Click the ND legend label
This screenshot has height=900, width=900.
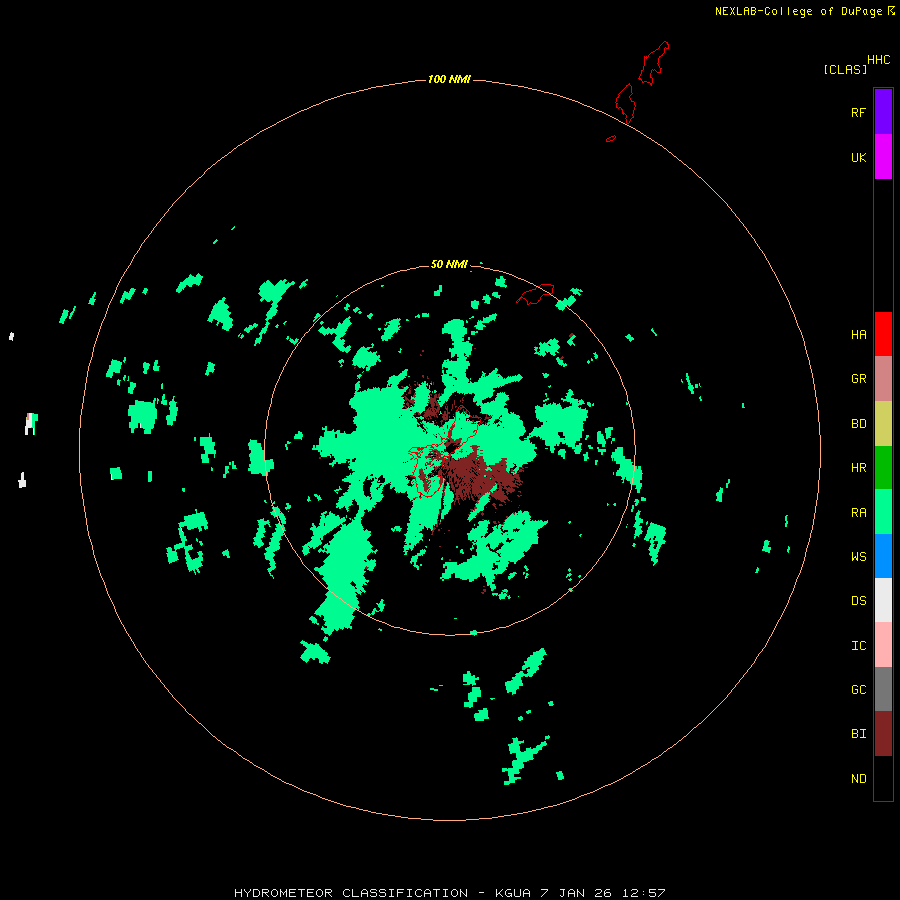(x=858, y=779)
